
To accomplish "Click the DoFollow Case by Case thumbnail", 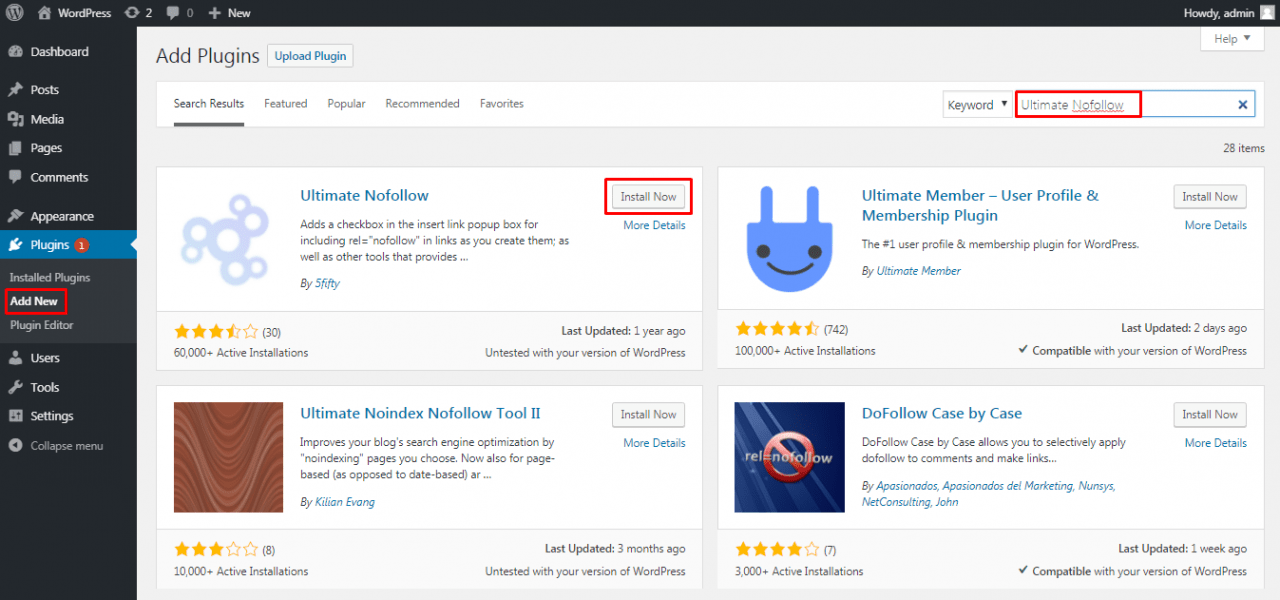I will tap(790, 456).
